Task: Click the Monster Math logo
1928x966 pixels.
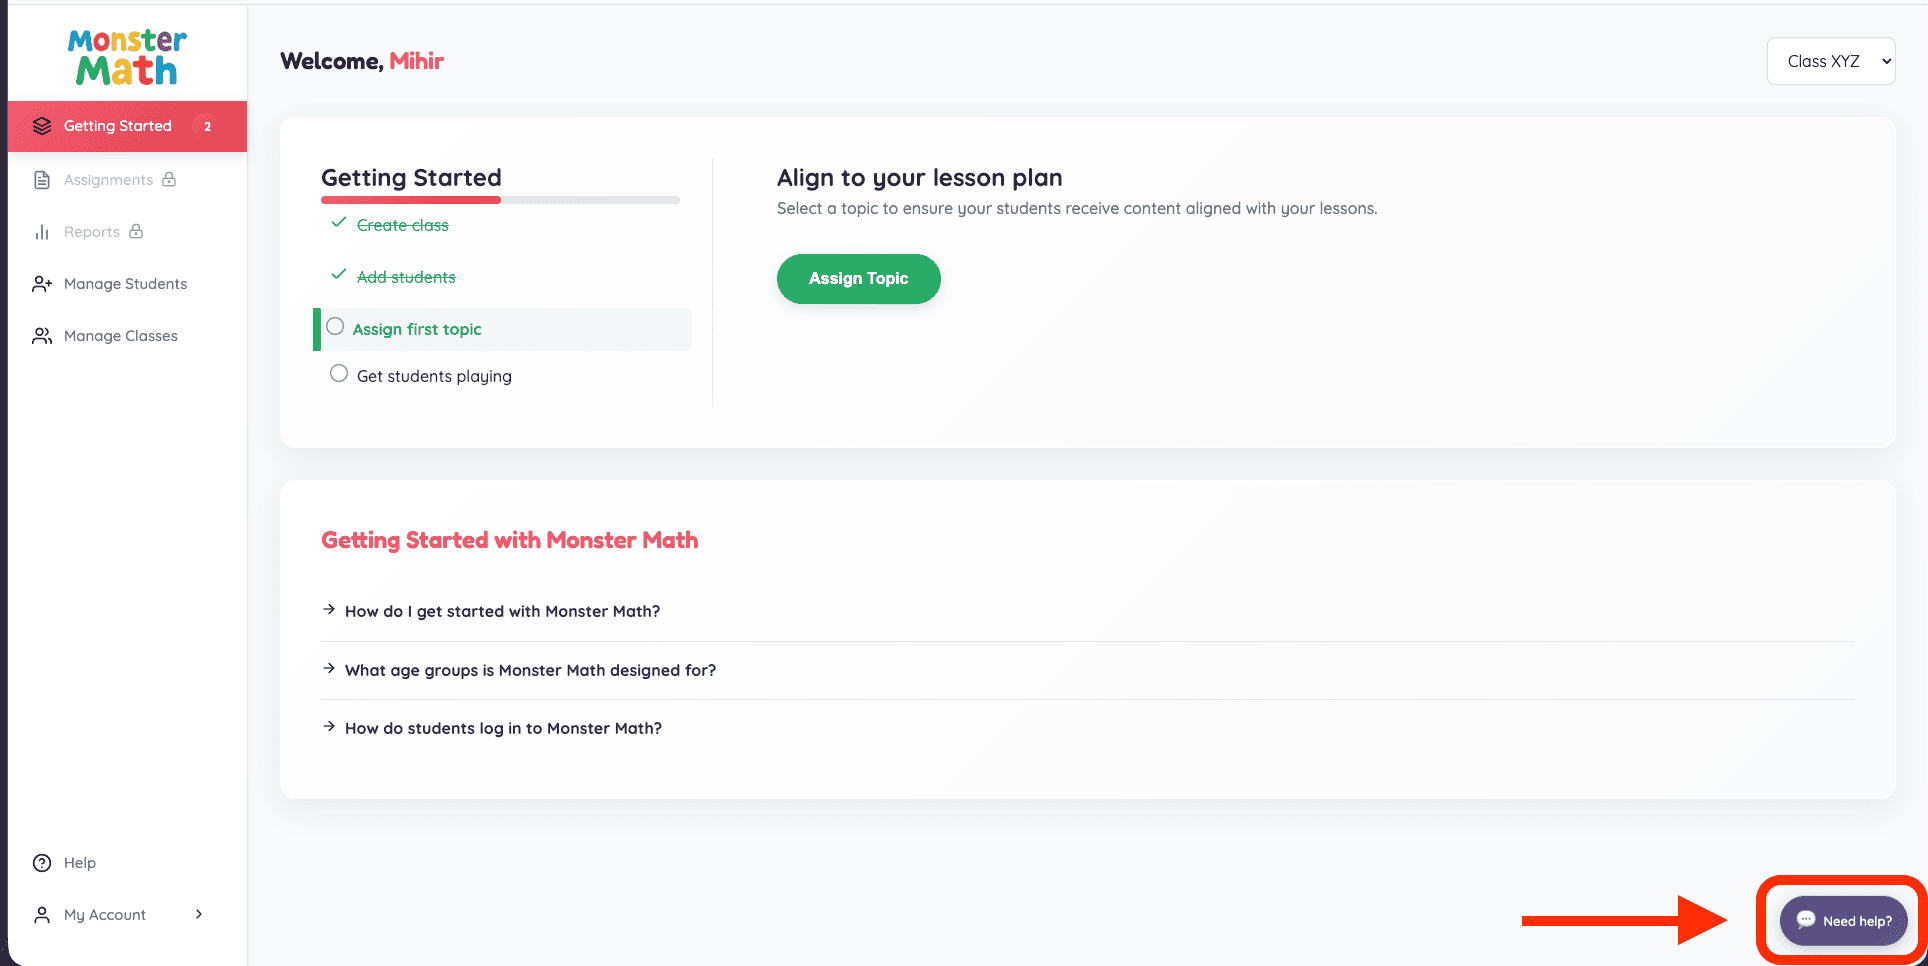Action: (127, 57)
